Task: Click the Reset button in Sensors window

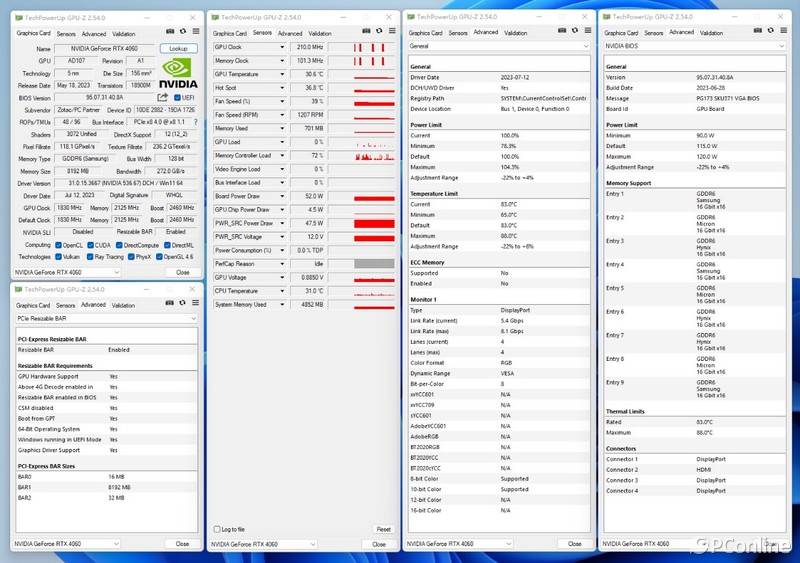Action: [384, 529]
